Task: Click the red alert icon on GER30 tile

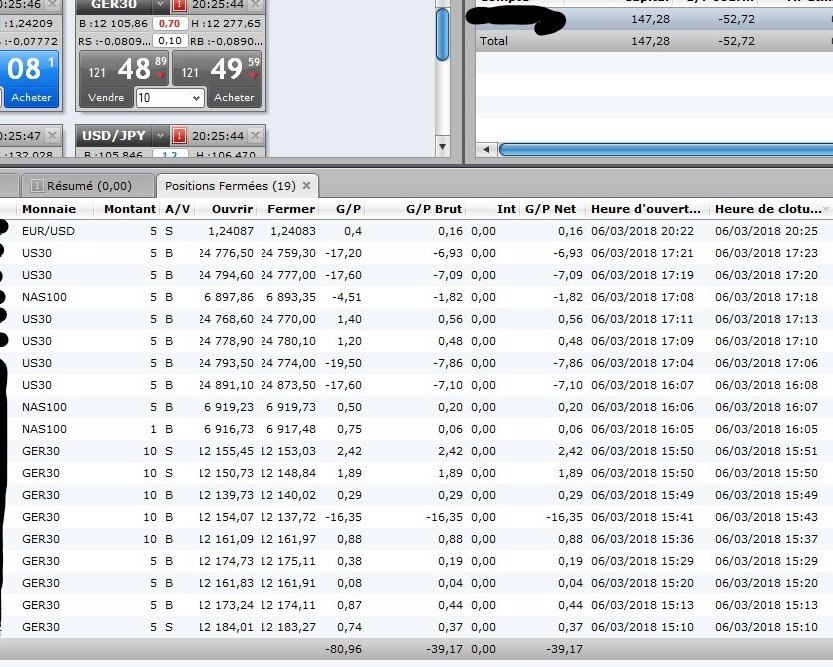Action: pos(179,5)
